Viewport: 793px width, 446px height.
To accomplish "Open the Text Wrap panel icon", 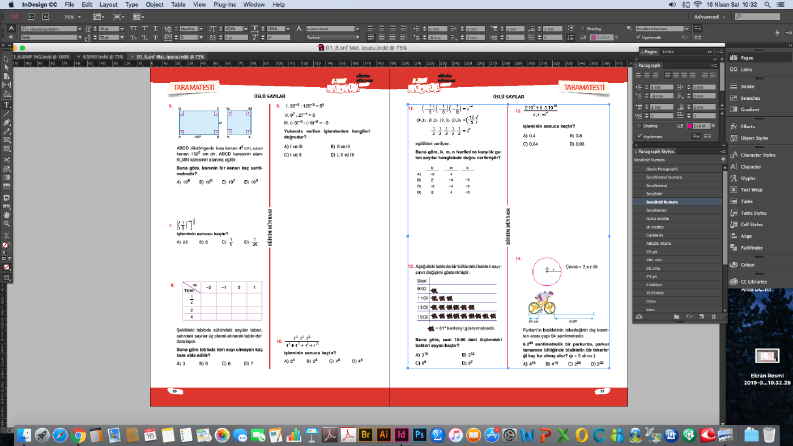I will (733, 190).
